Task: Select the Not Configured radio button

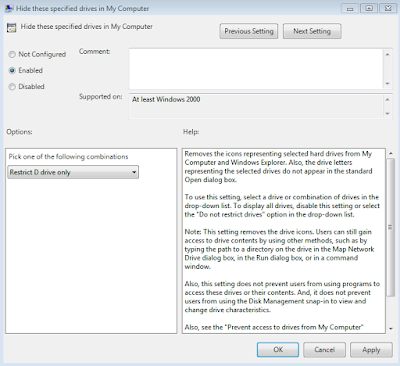Action: [x=12, y=54]
